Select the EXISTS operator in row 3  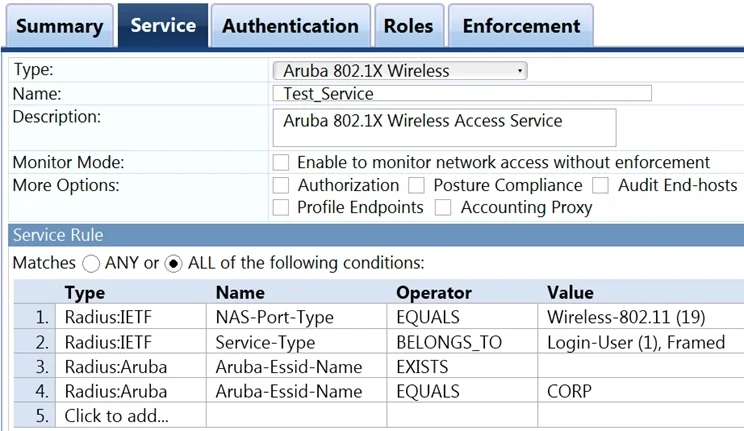(462, 366)
